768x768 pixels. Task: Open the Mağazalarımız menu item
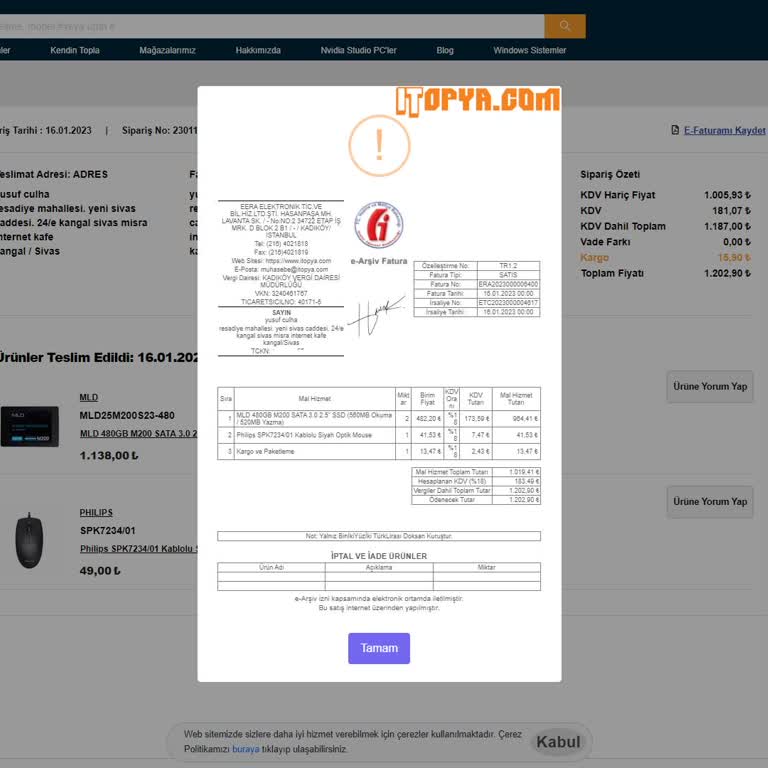[x=168, y=50]
